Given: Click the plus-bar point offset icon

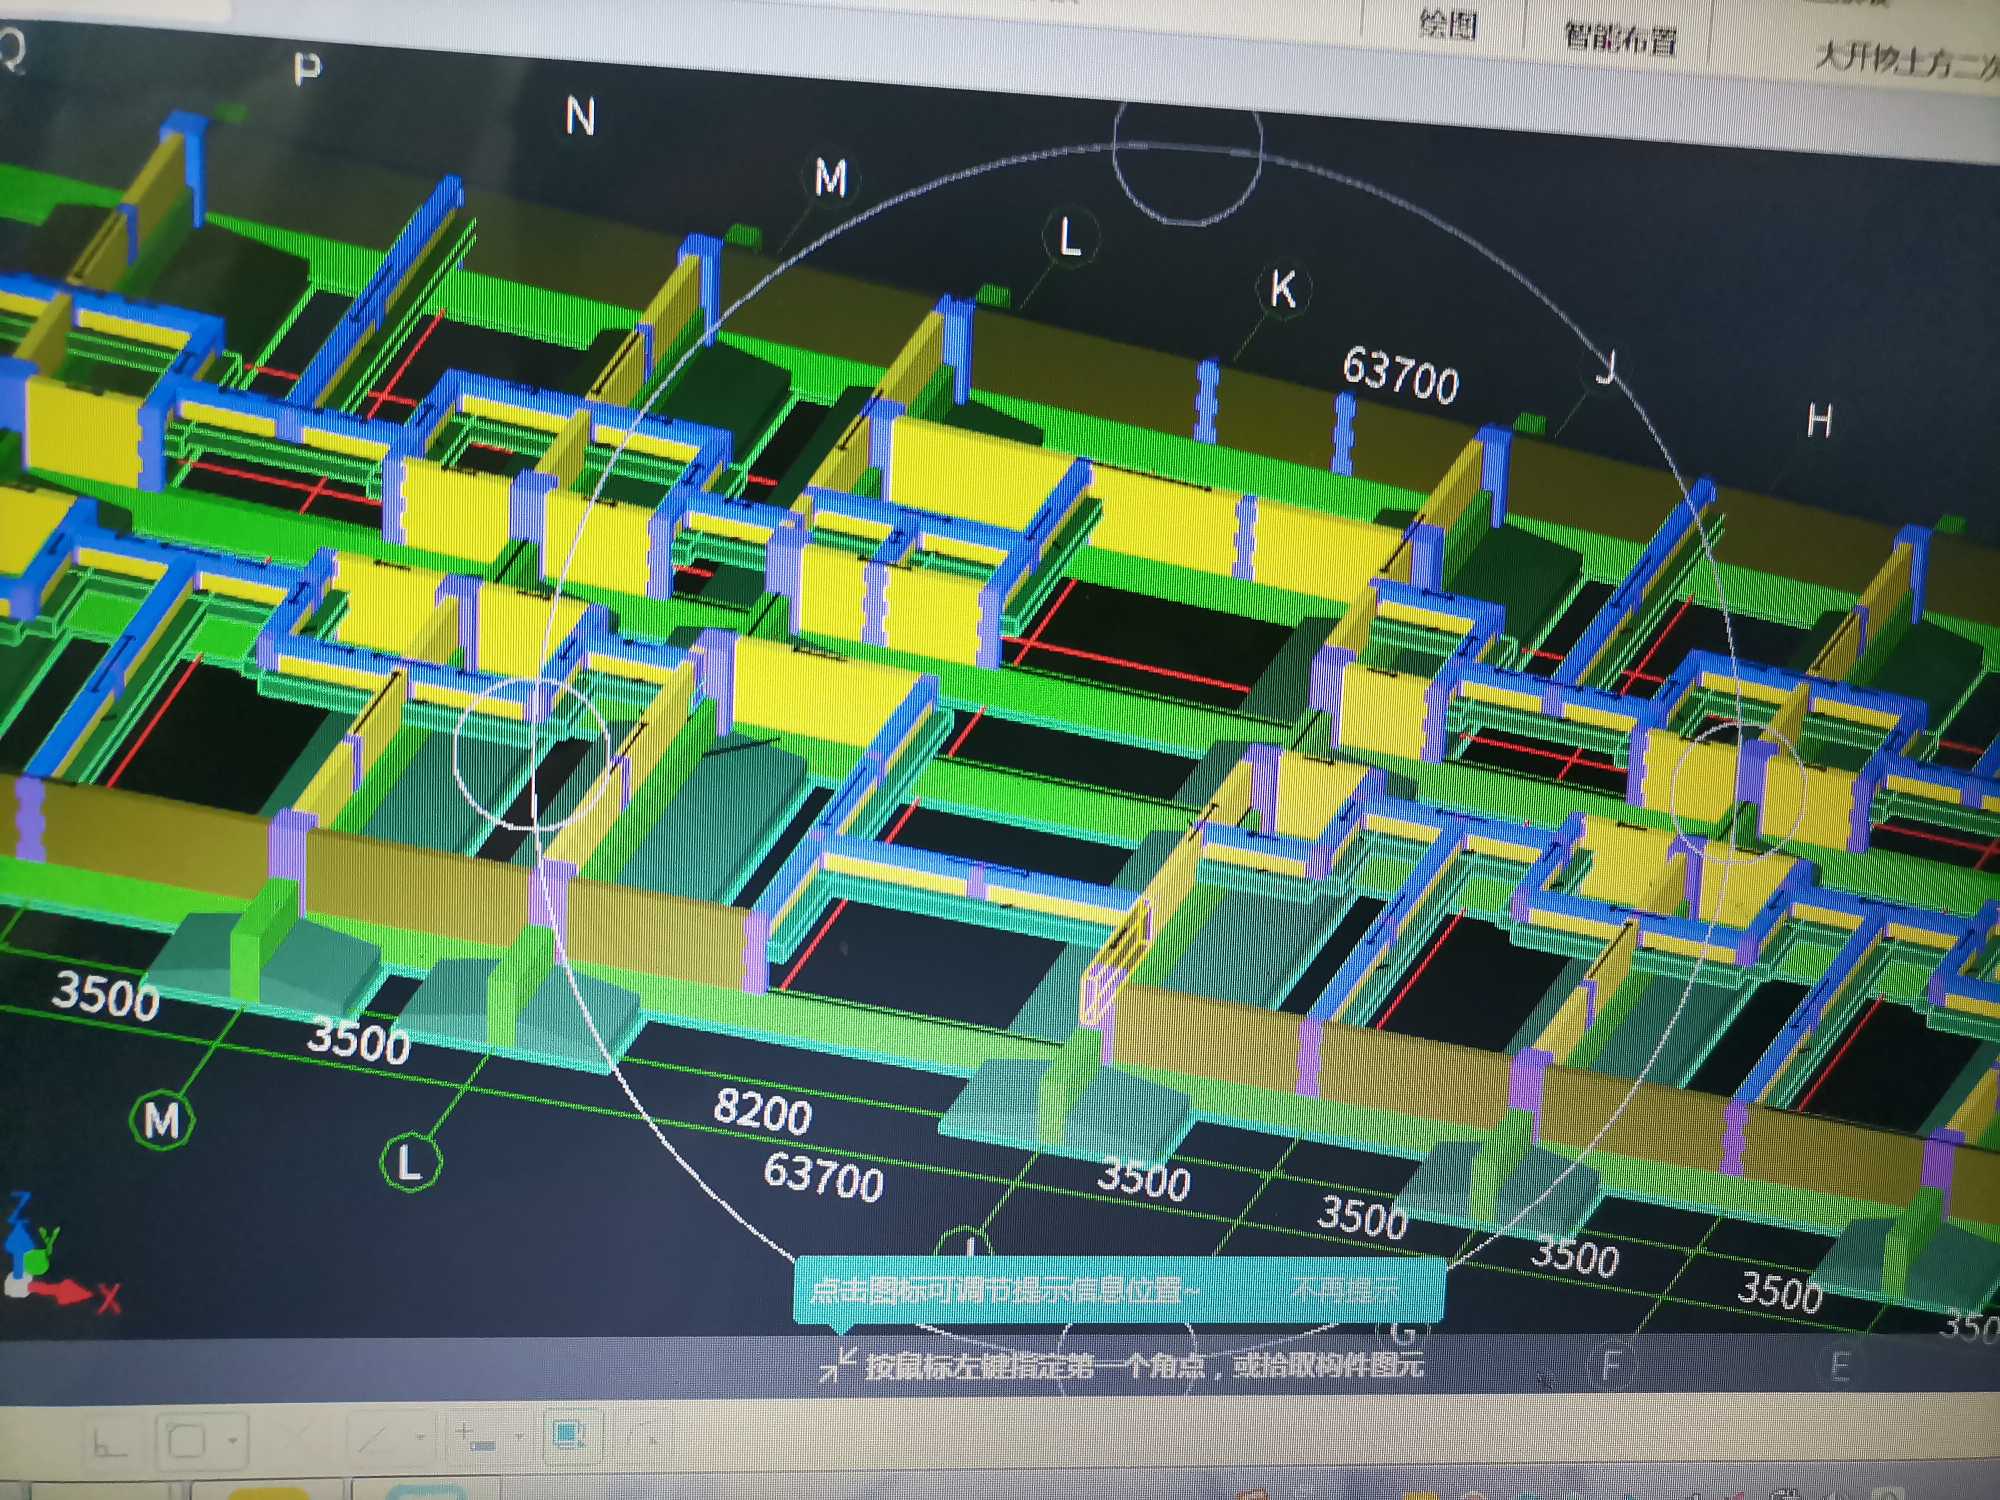Looking at the screenshot, I should coord(474,1437).
